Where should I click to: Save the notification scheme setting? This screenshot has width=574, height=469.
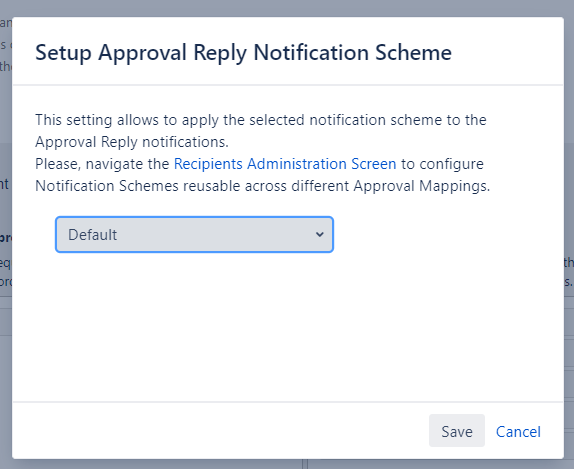457,431
